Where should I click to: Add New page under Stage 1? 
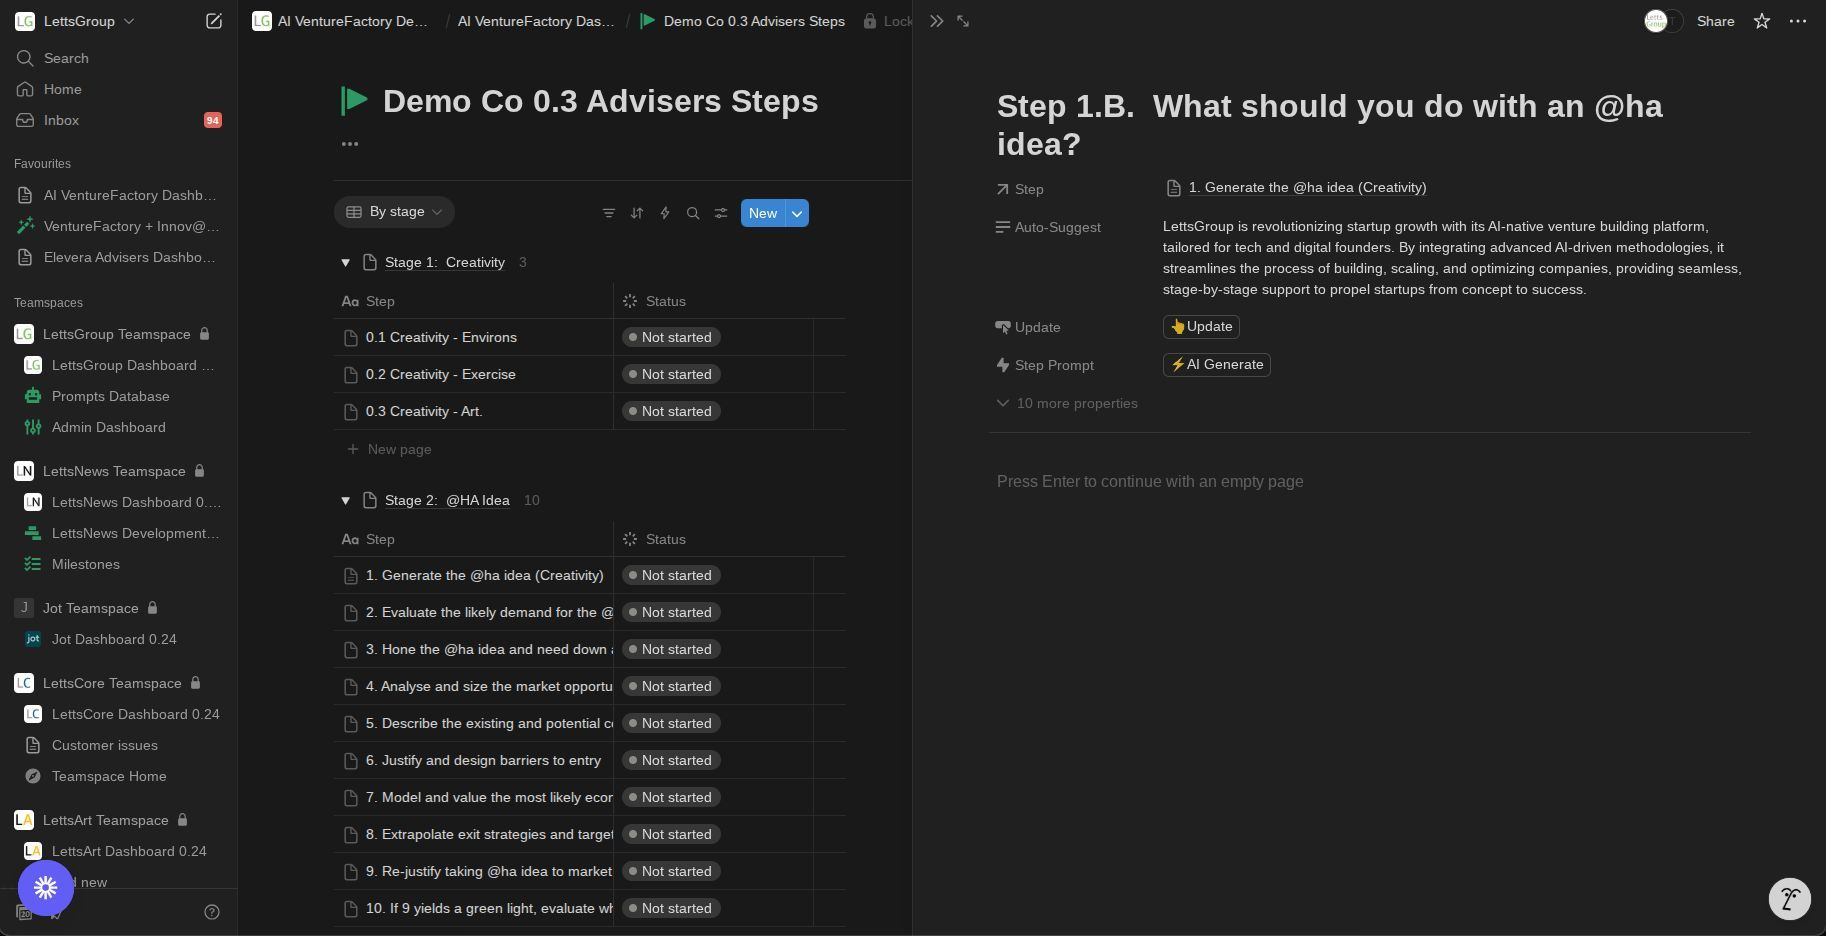[x=390, y=450]
